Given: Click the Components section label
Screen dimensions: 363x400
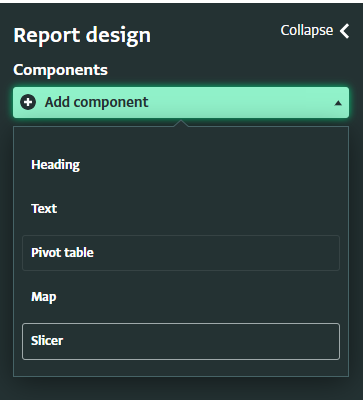Looking at the screenshot, I should (x=60, y=70).
